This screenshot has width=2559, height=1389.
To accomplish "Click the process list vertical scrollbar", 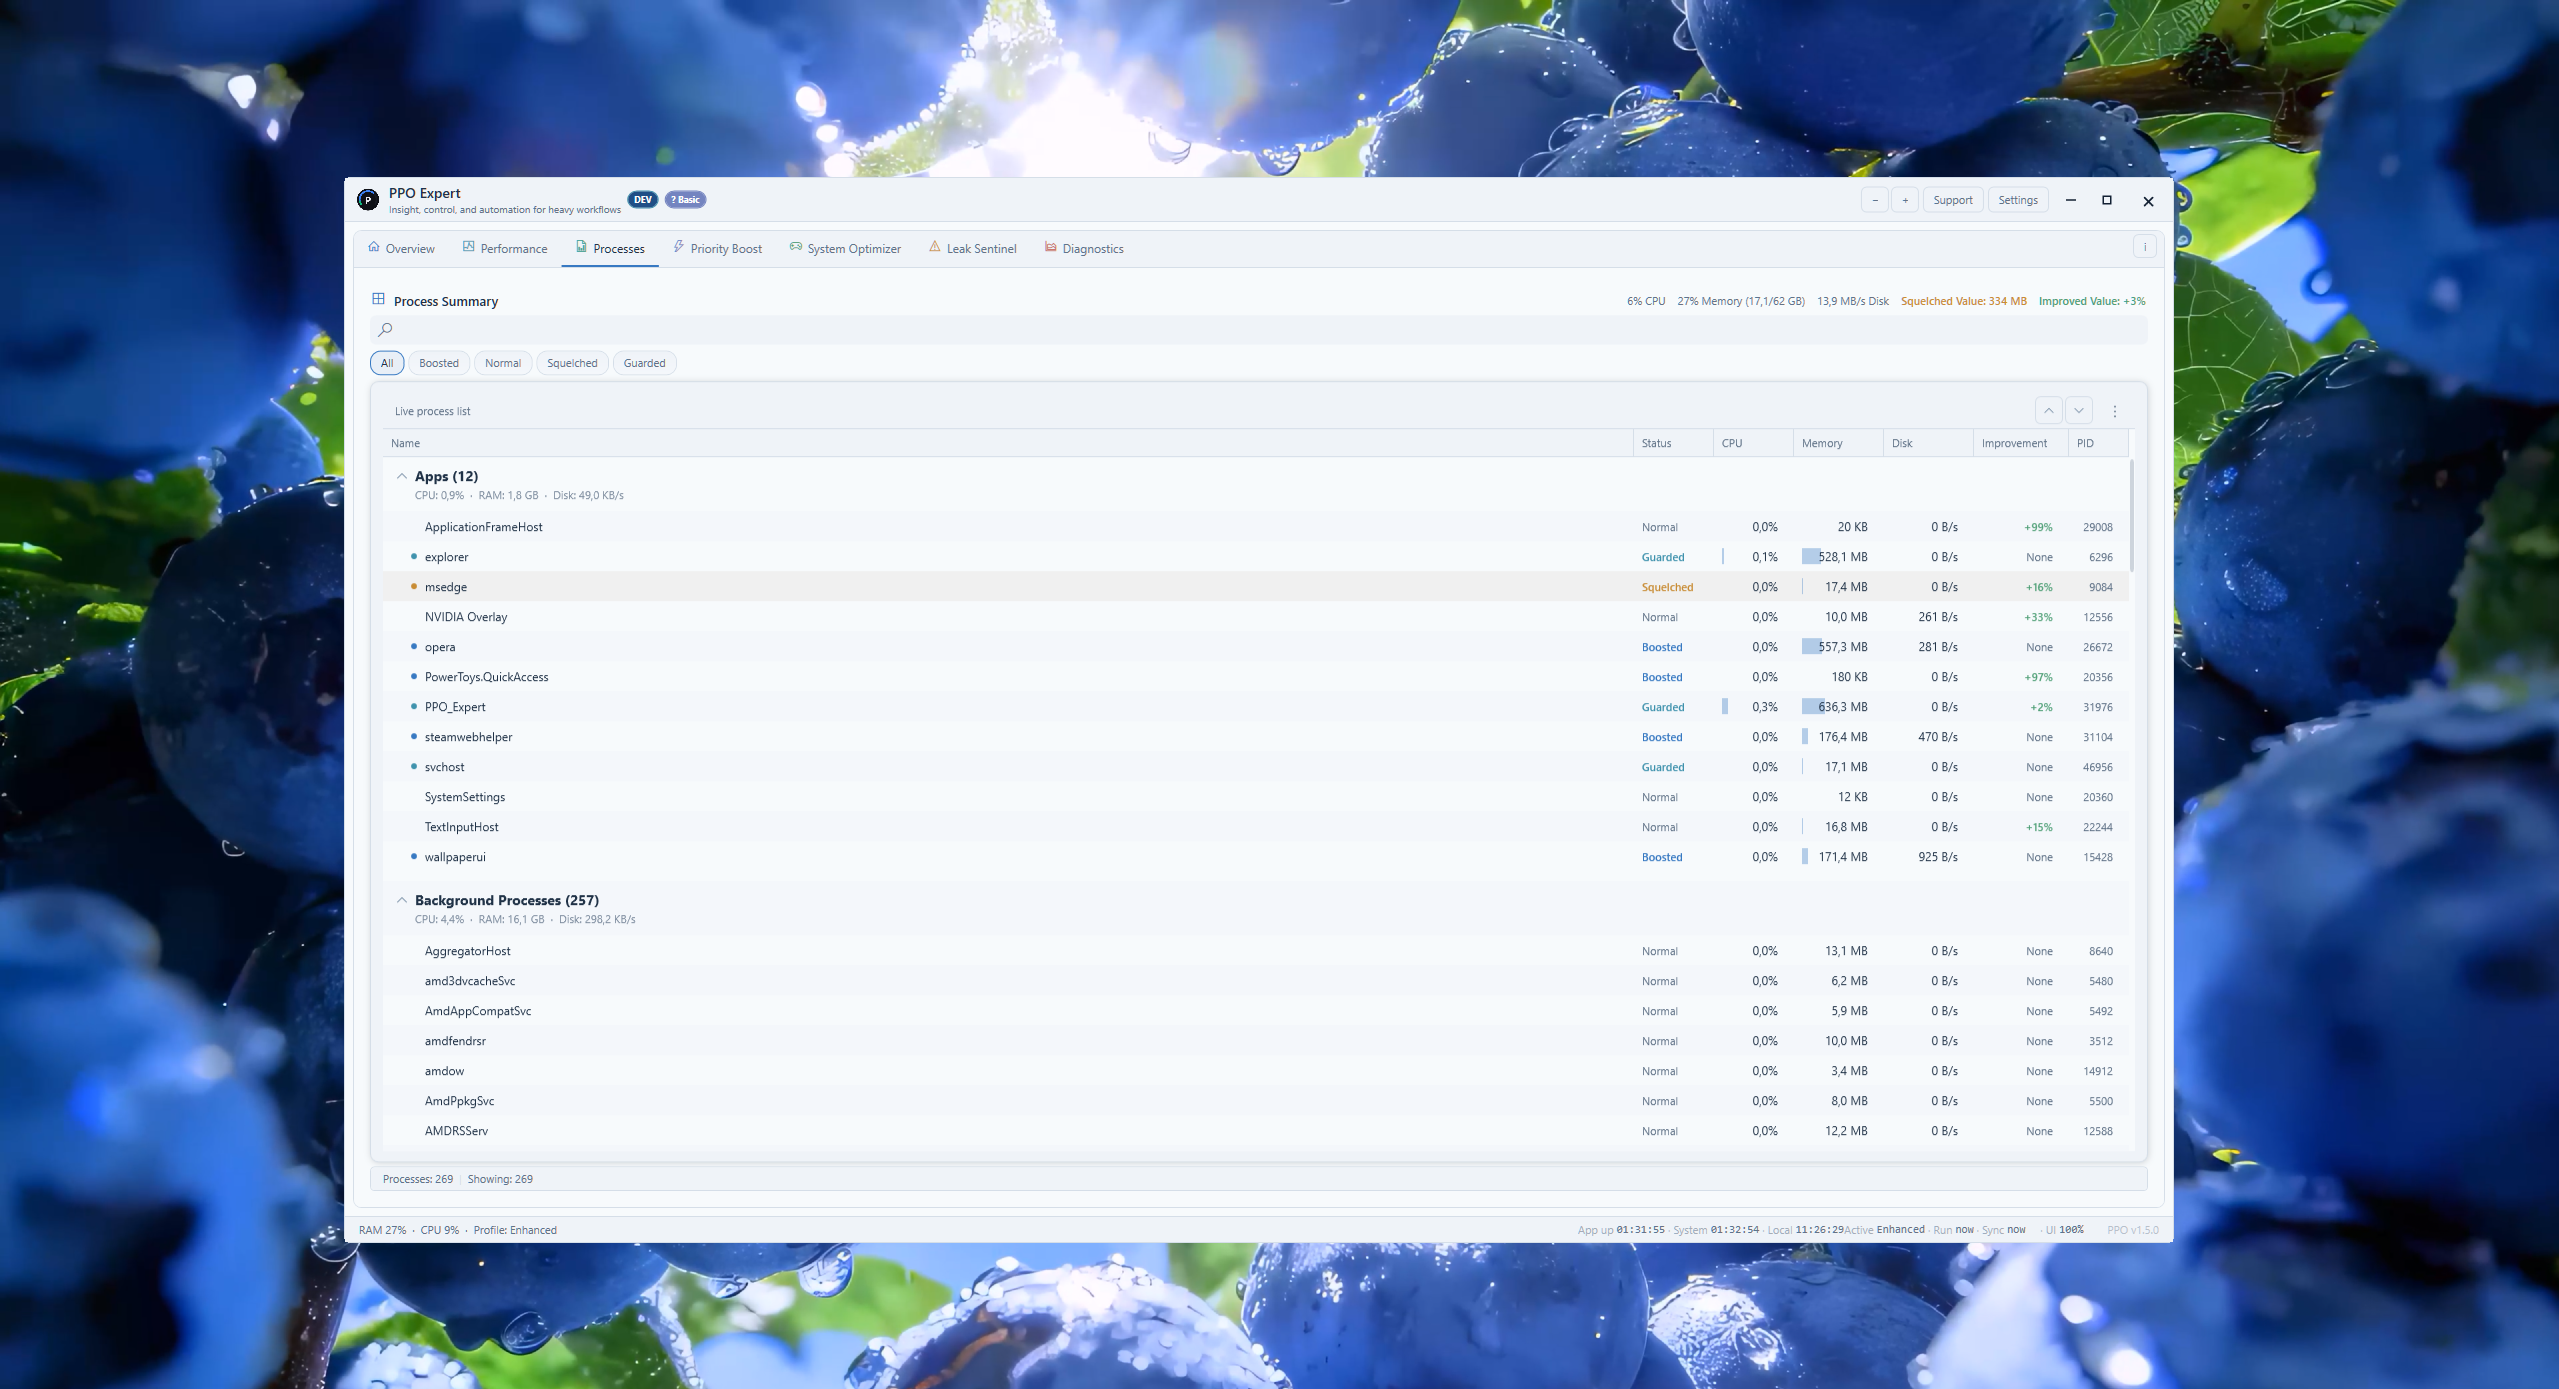I will (x=2131, y=516).
